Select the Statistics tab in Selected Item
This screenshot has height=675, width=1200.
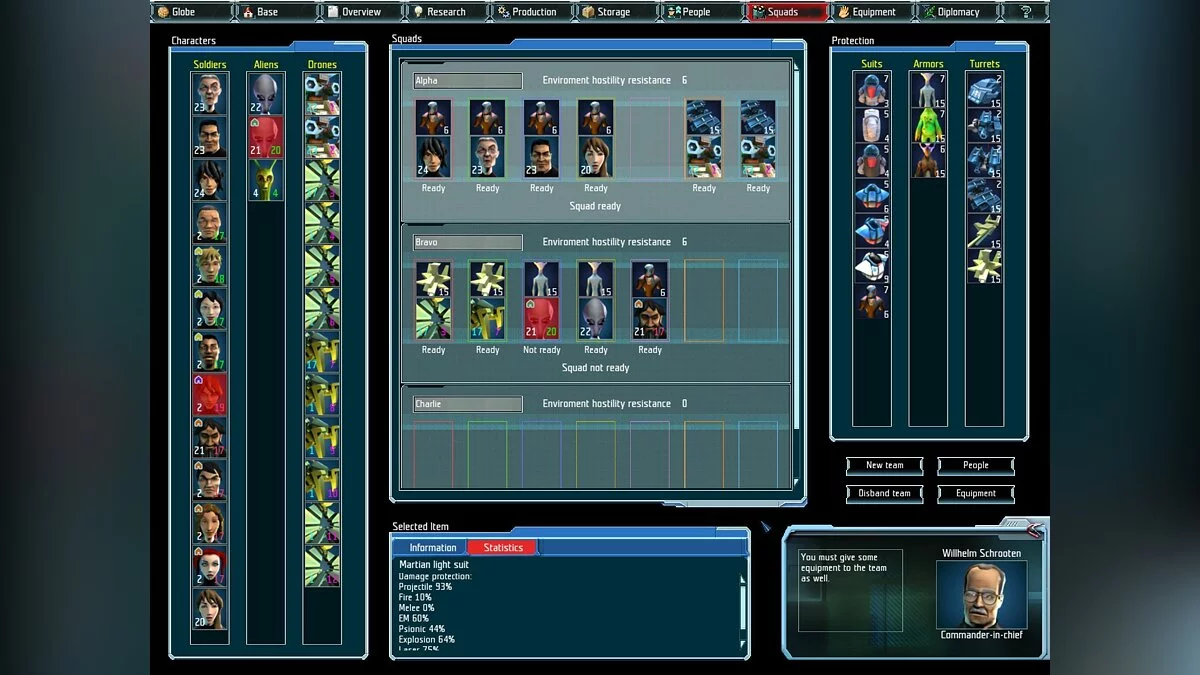click(x=502, y=547)
